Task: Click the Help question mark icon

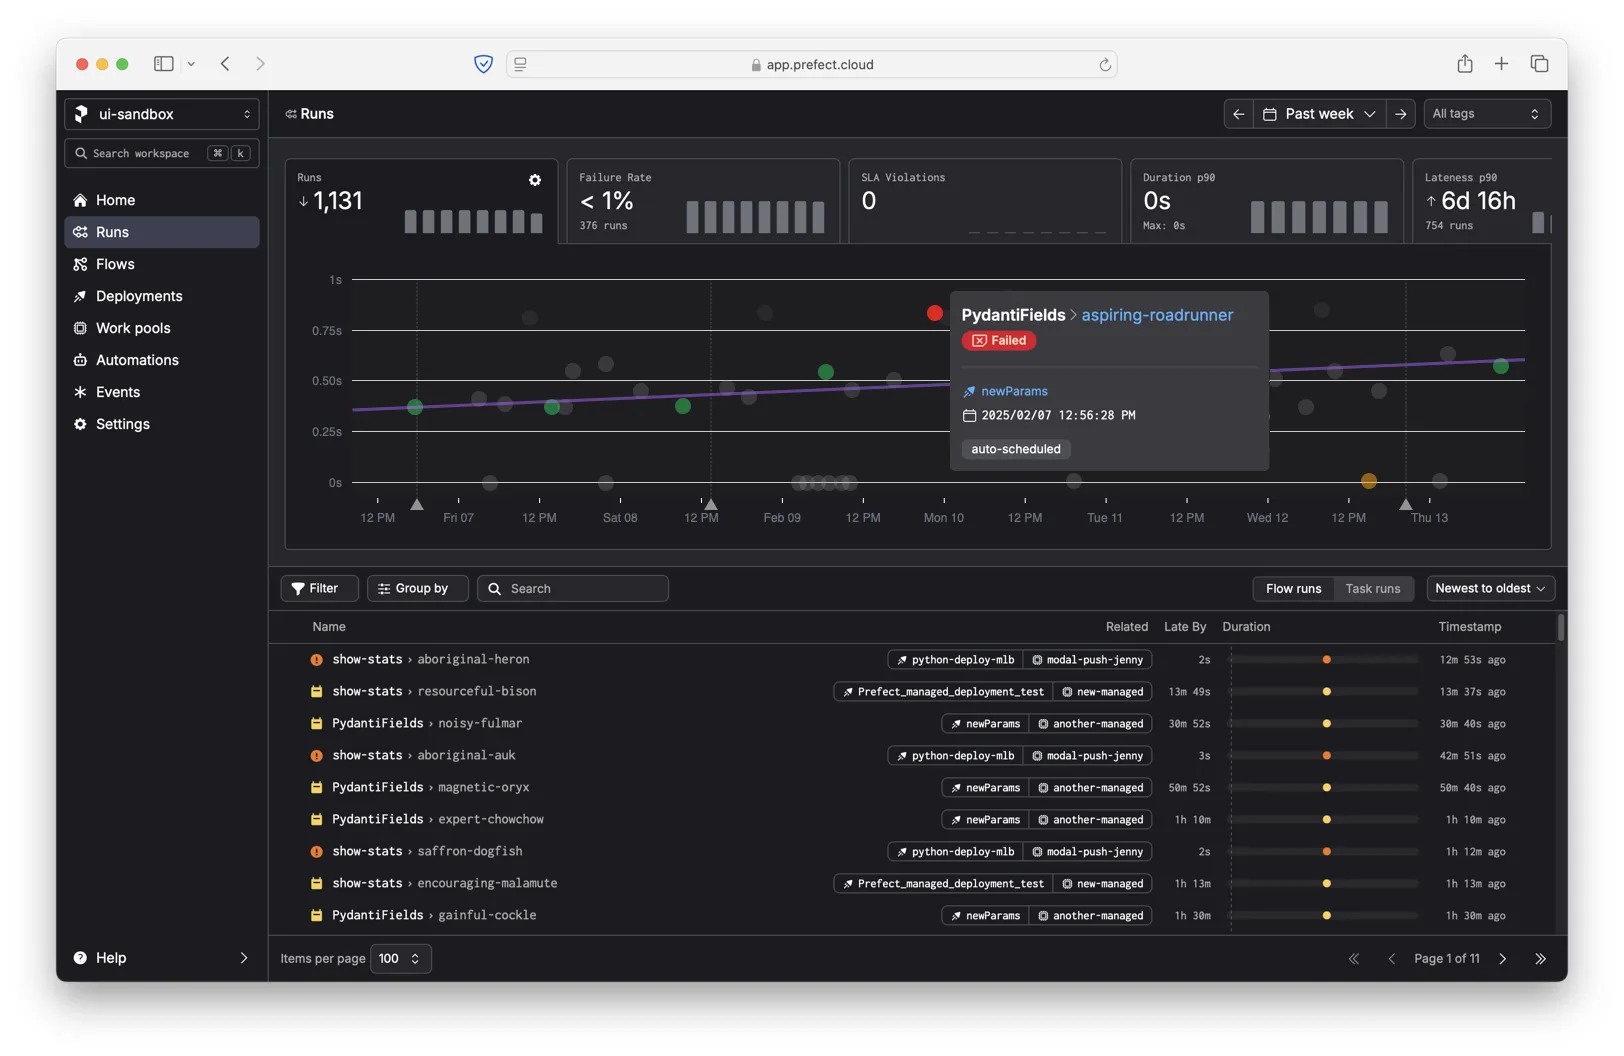Action: [80, 958]
